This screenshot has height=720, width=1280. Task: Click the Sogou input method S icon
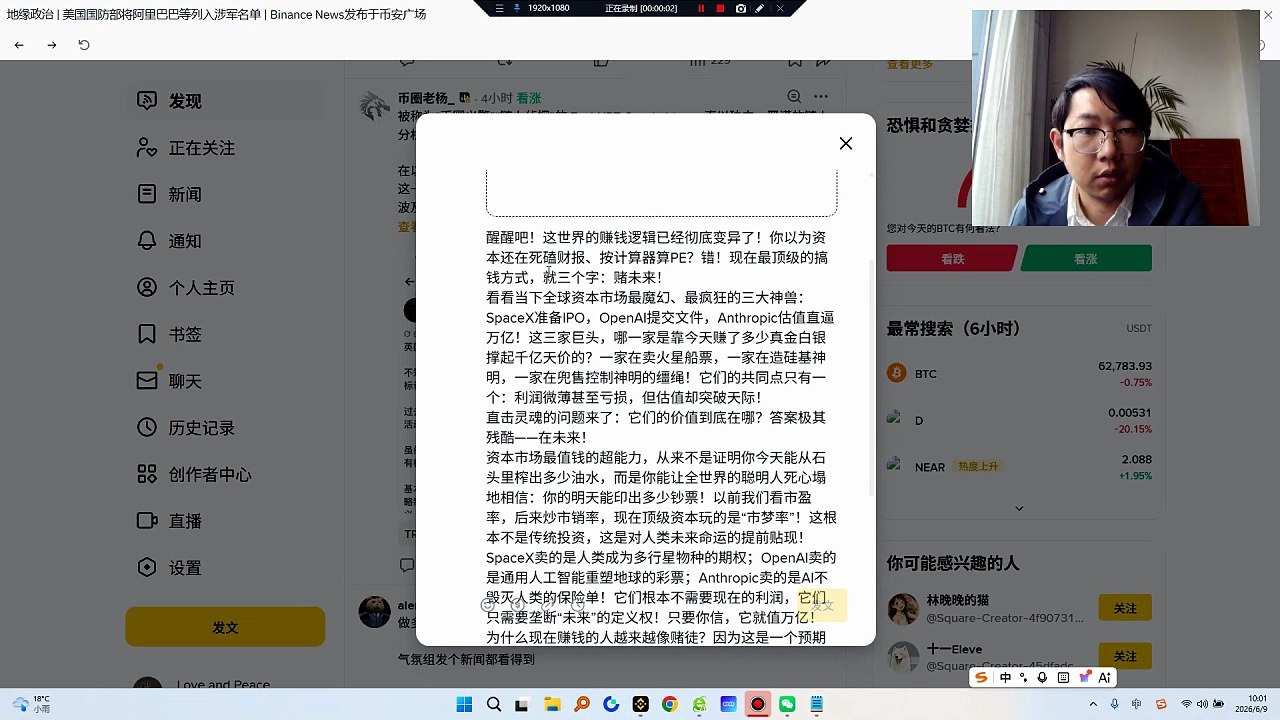(x=981, y=677)
